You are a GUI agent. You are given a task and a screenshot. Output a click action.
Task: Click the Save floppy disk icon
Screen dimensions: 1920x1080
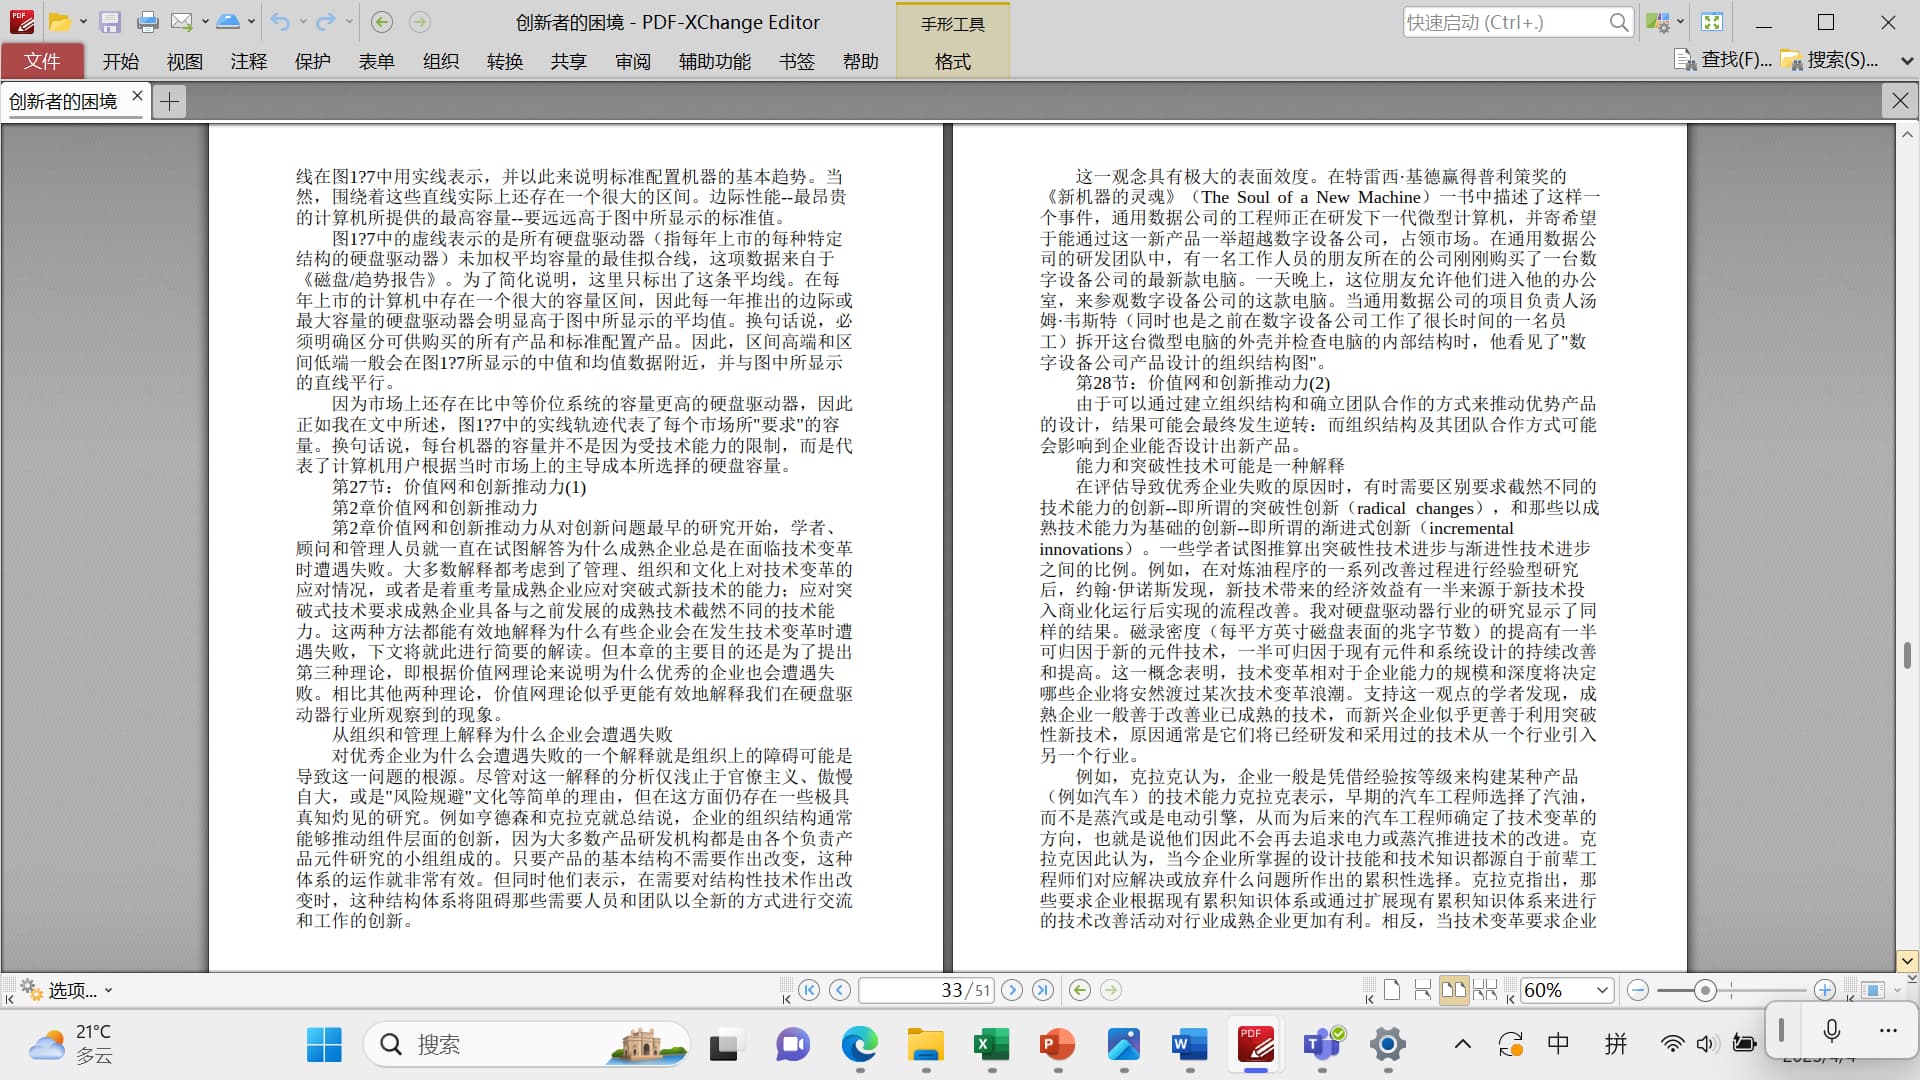[110, 22]
